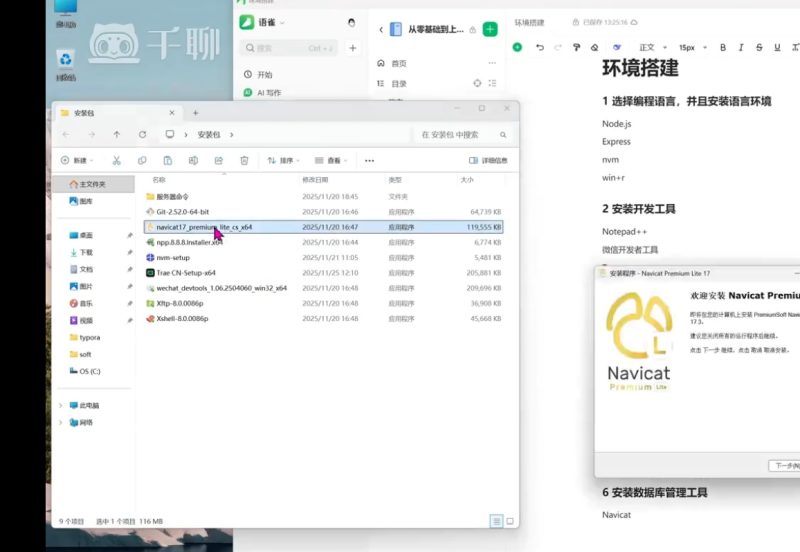The image size is (800, 552).
Task: Click the Yuque logo icon
Action: [x=246, y=22]
